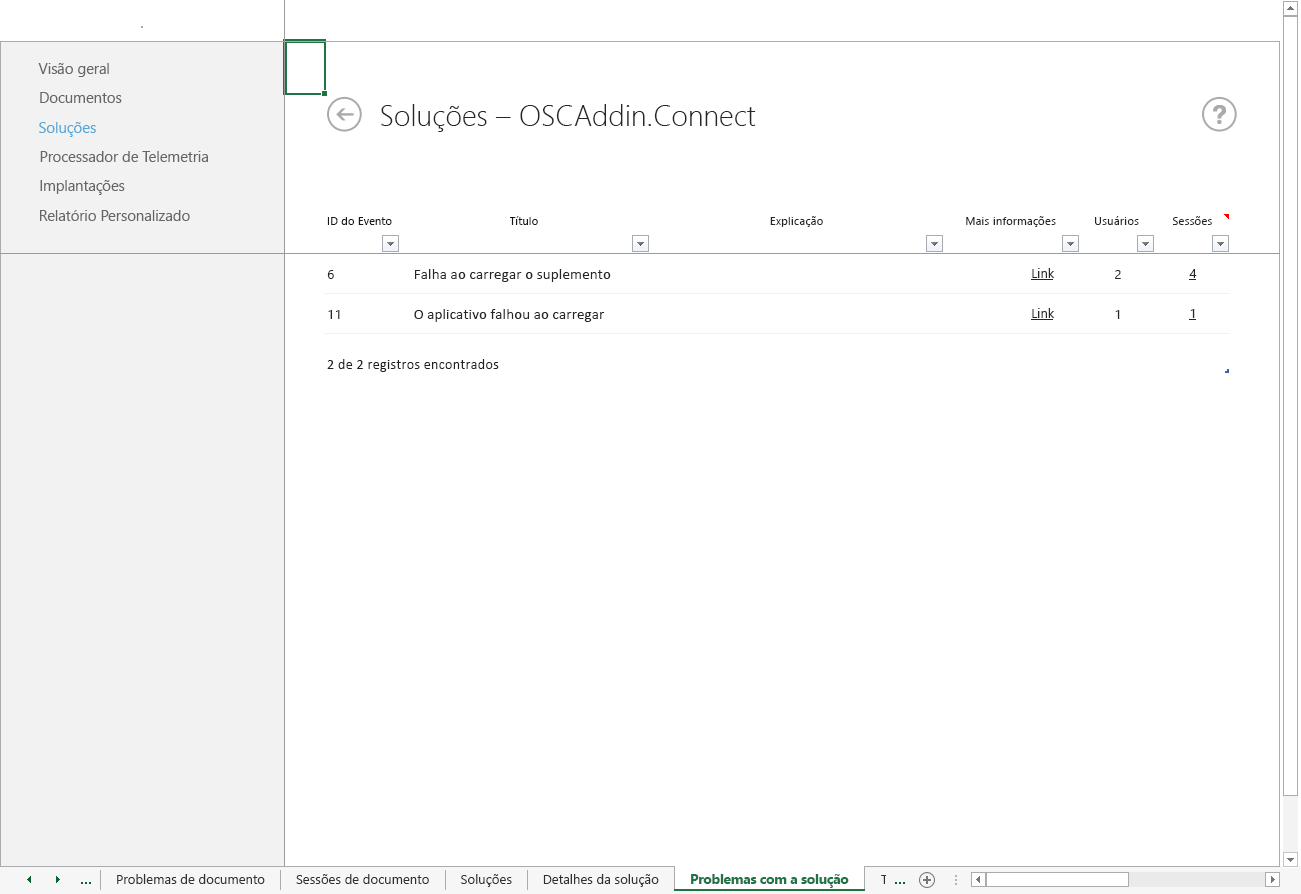Viewport: 1301px width, 894px height.
Task: Click Link for Falha ao carregar o suplemento
Action: point(1042,274)
